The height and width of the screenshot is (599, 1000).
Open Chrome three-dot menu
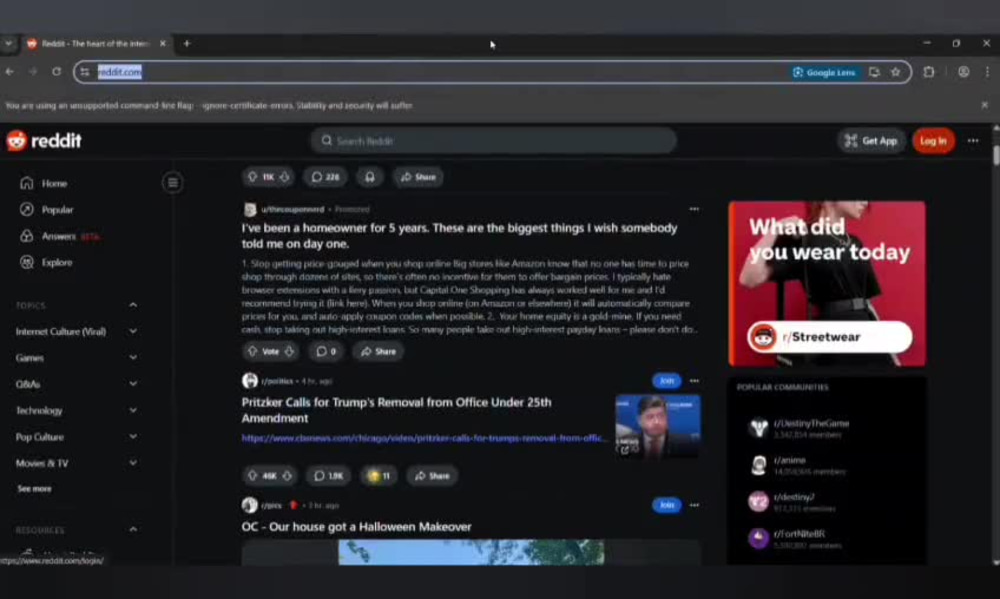point(987,72)
